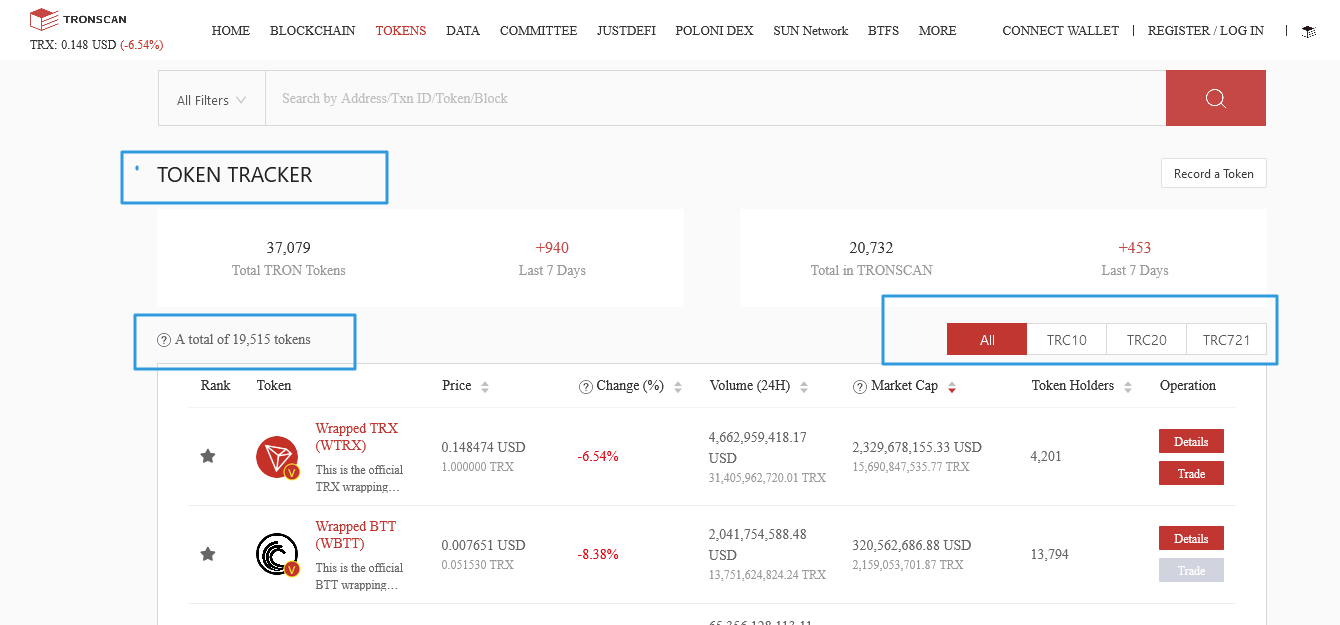Viewport: 1340px width, 625px height.
Task: Click the 13,794 token holders value
Action: coord(1050,555)
